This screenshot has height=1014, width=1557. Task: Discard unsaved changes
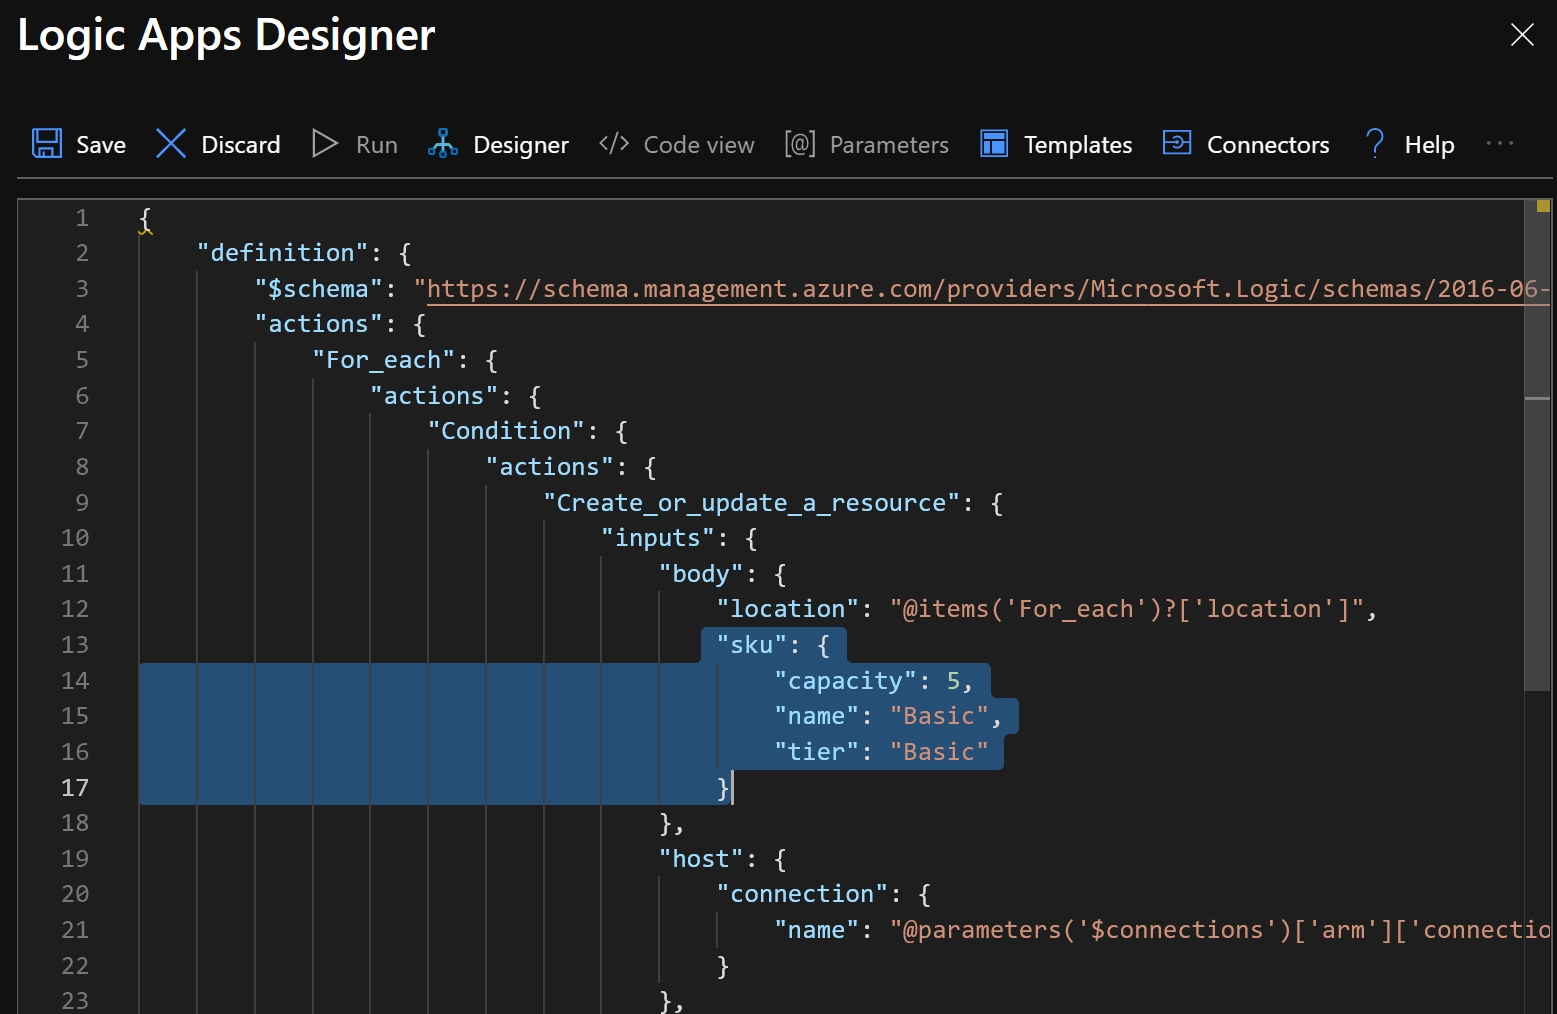[216, 143]
